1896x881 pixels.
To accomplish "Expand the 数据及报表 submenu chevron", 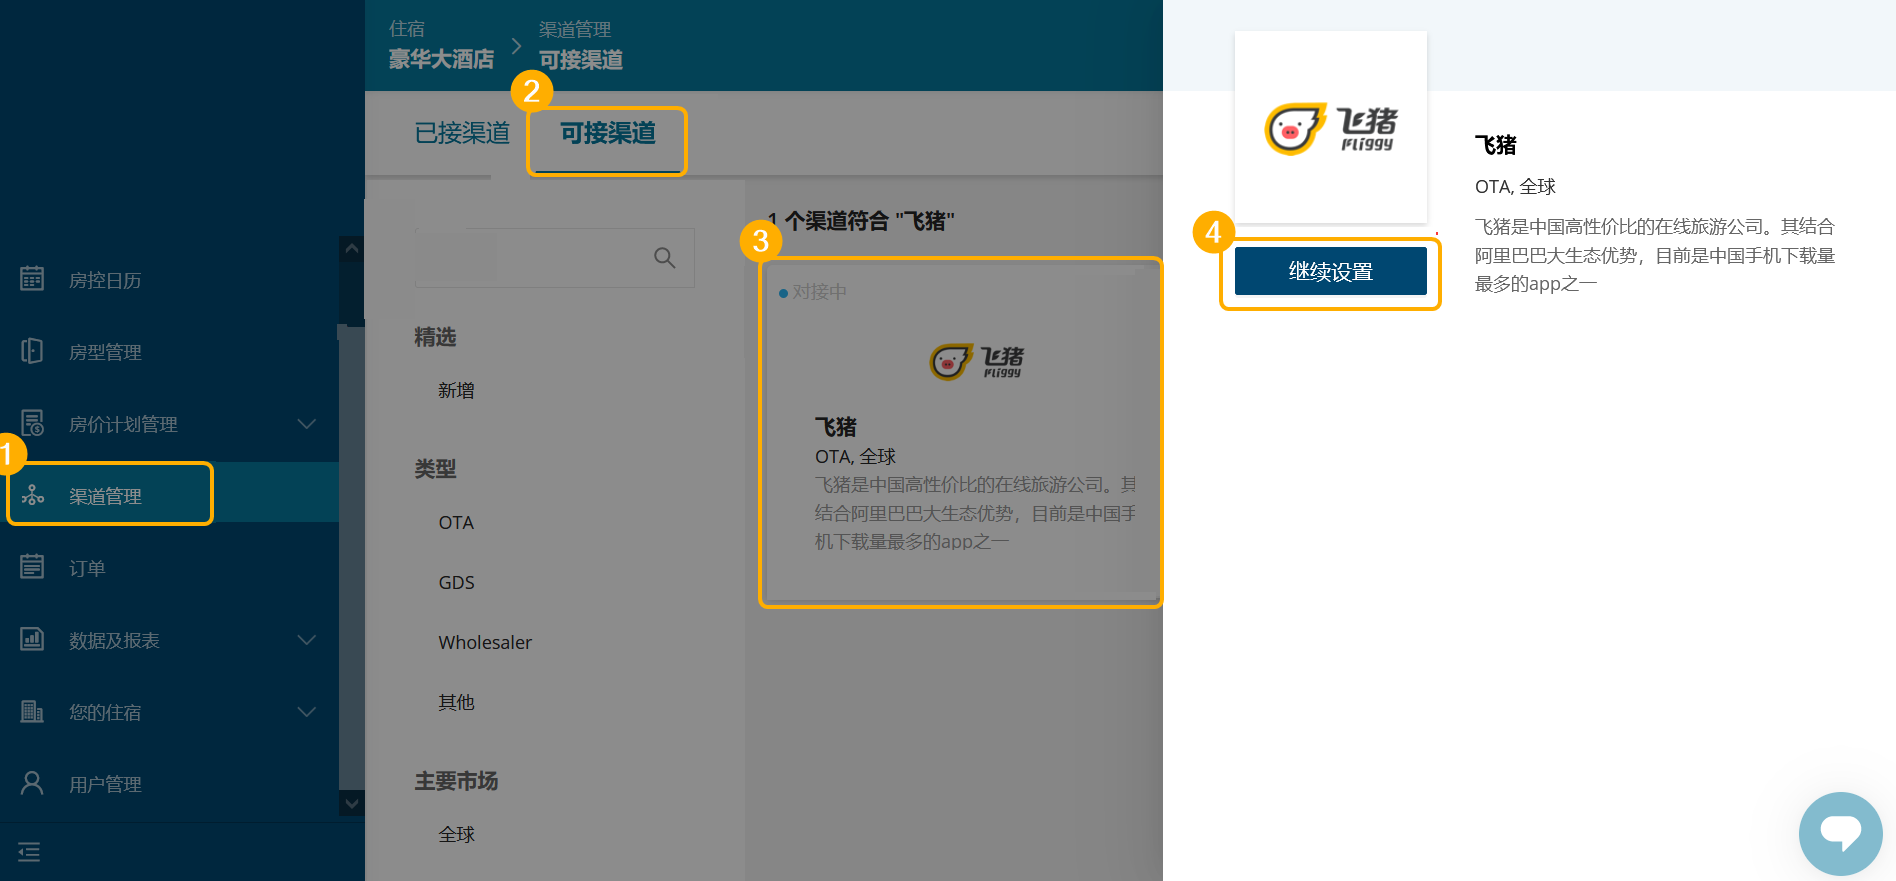I will click(x=307, y=640).
